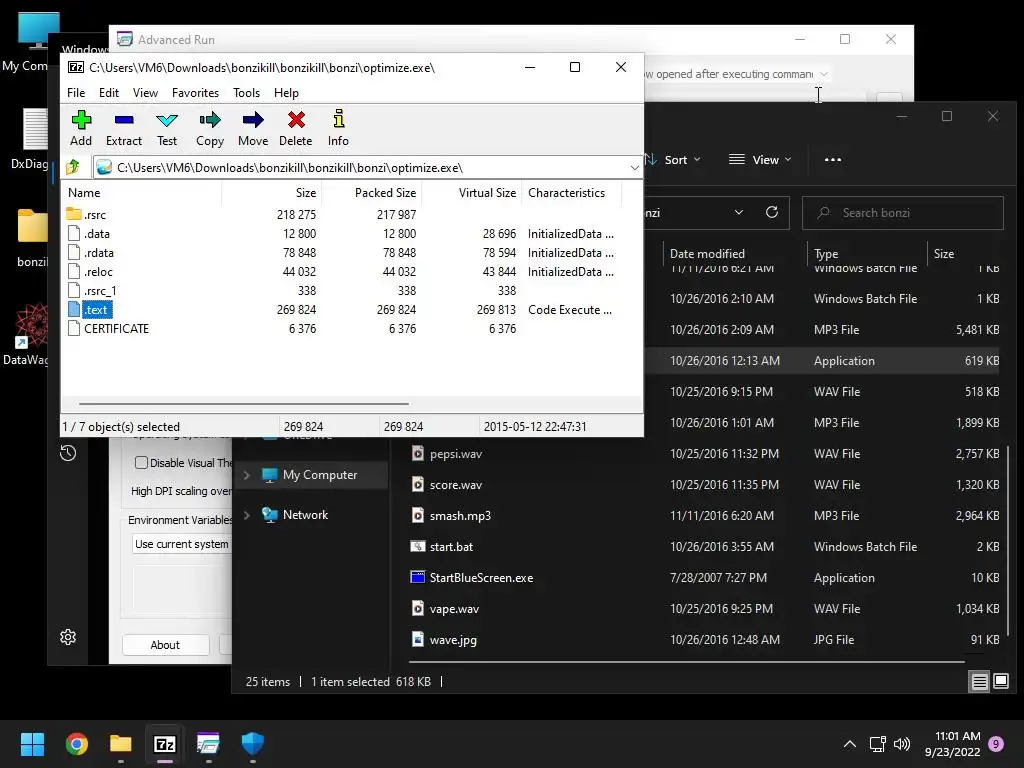Expand the Network tree node
Screen dimensions: 1024x768
[247, 515]
